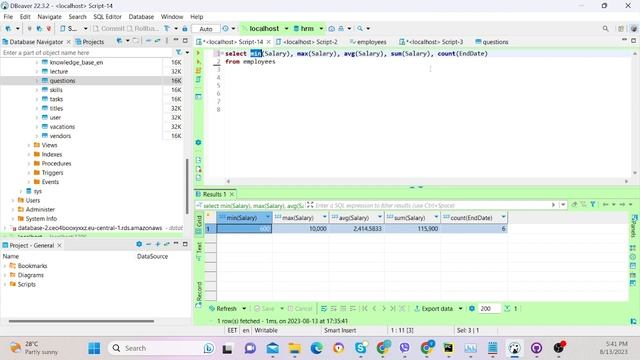Switch results view to Text
640x360 pixels.
(x=199, y=250)
